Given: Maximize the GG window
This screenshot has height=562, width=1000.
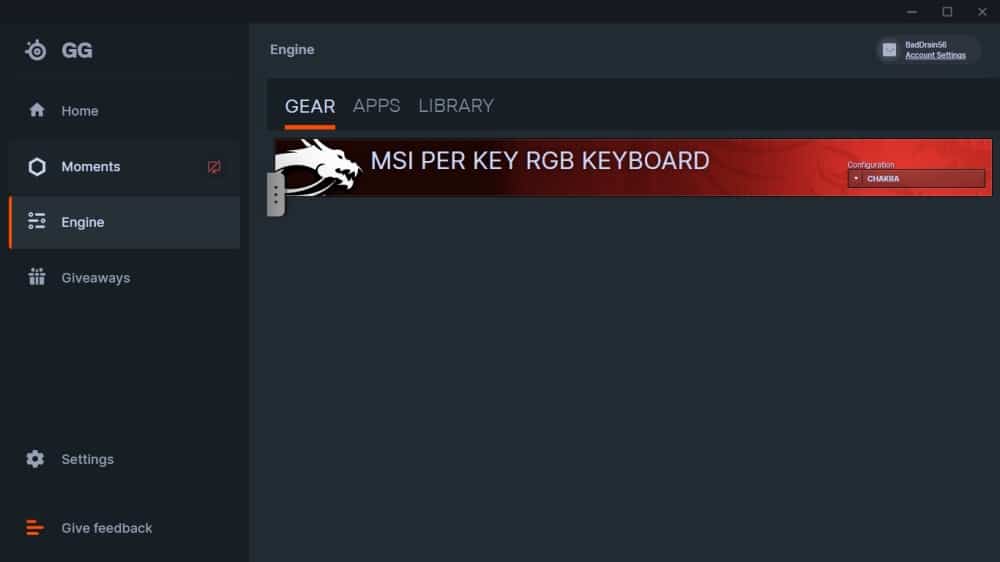Looking at the screenshot, I should coord(947,11).
